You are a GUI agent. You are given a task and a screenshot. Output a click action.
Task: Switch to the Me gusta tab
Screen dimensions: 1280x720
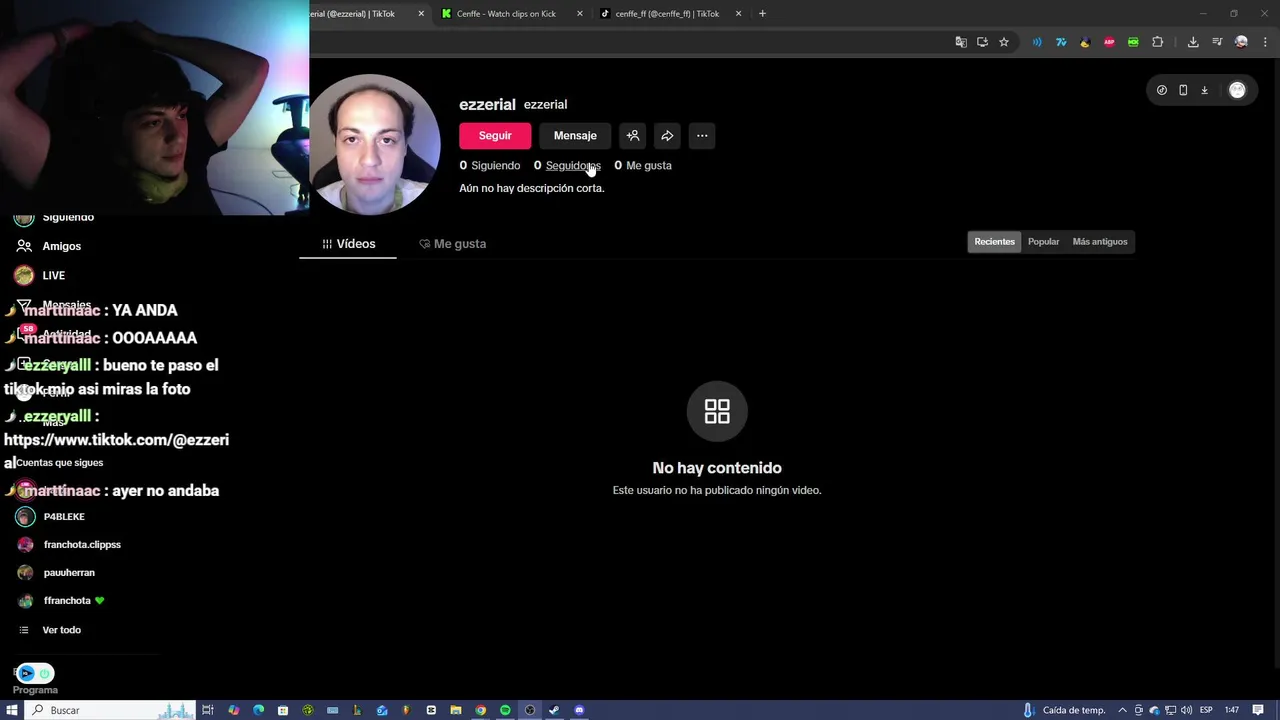coord(452,244)
